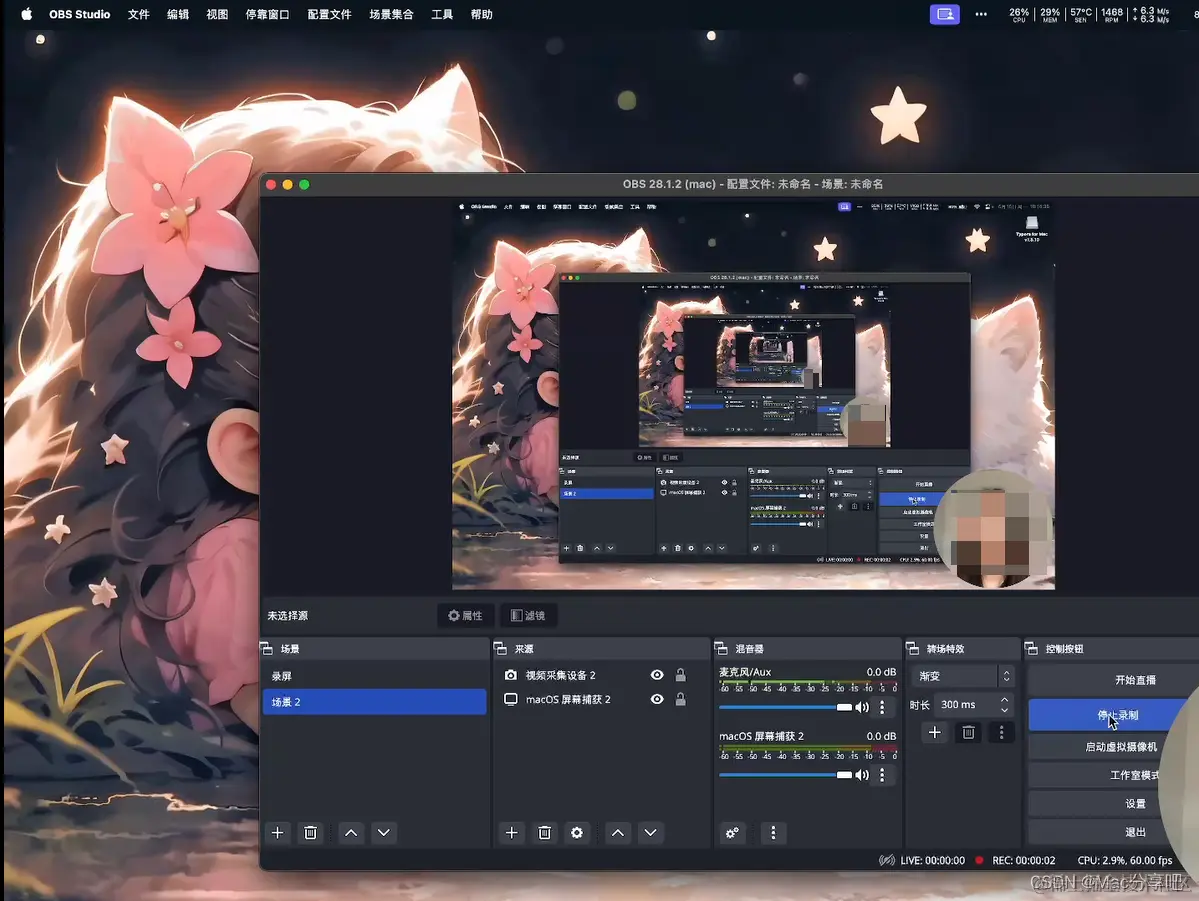Screen dimensions: 1199x901
Task: Hide the macOS 屏幕捕获 2 source via eye icon
Action: pos(657,699)
